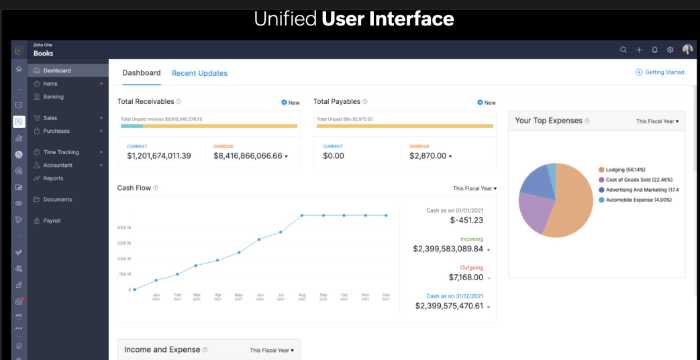
Task: Click the Cash Flow info icon
Action: [156, 188]
